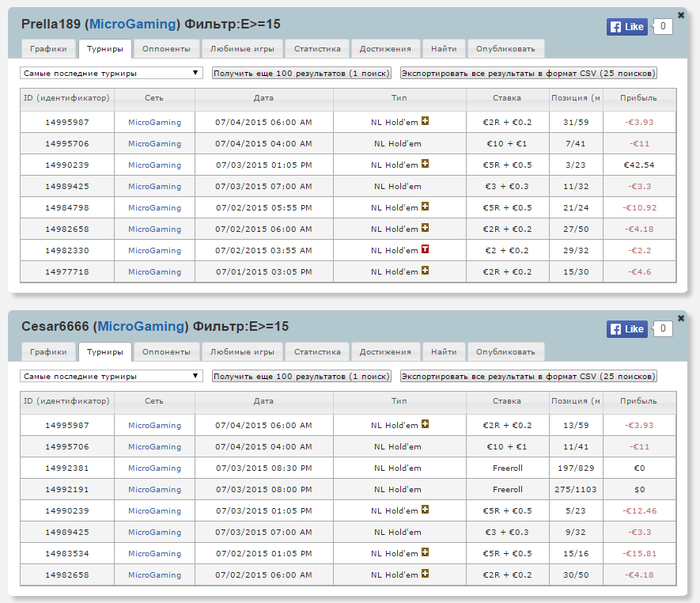Image resolution: width=700 pixels, height=603 pixels.
Task: Open Статистика tab in Cesar6666 panel
Action: tap(317, 352)
